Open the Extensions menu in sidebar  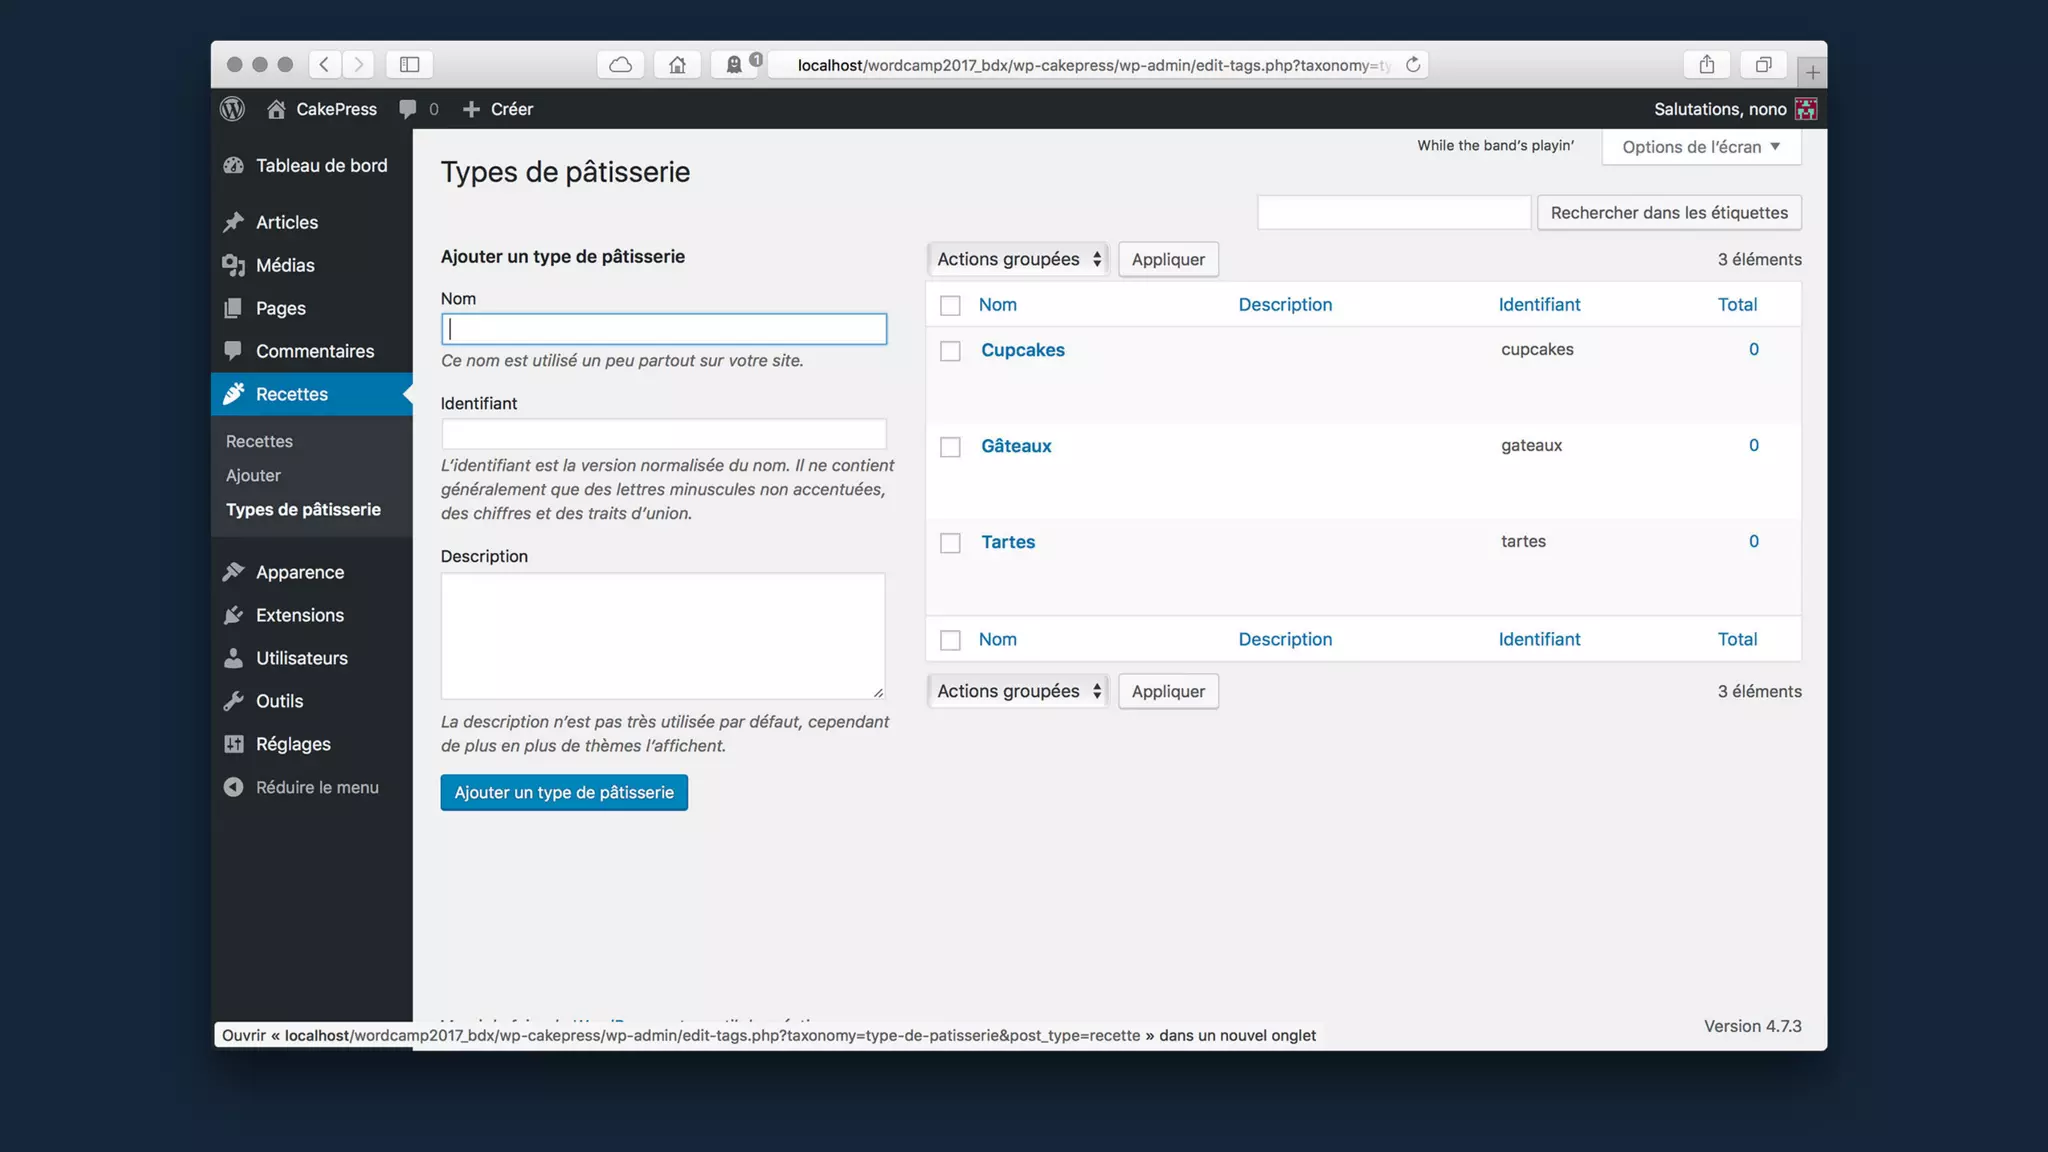pos(299,615)
